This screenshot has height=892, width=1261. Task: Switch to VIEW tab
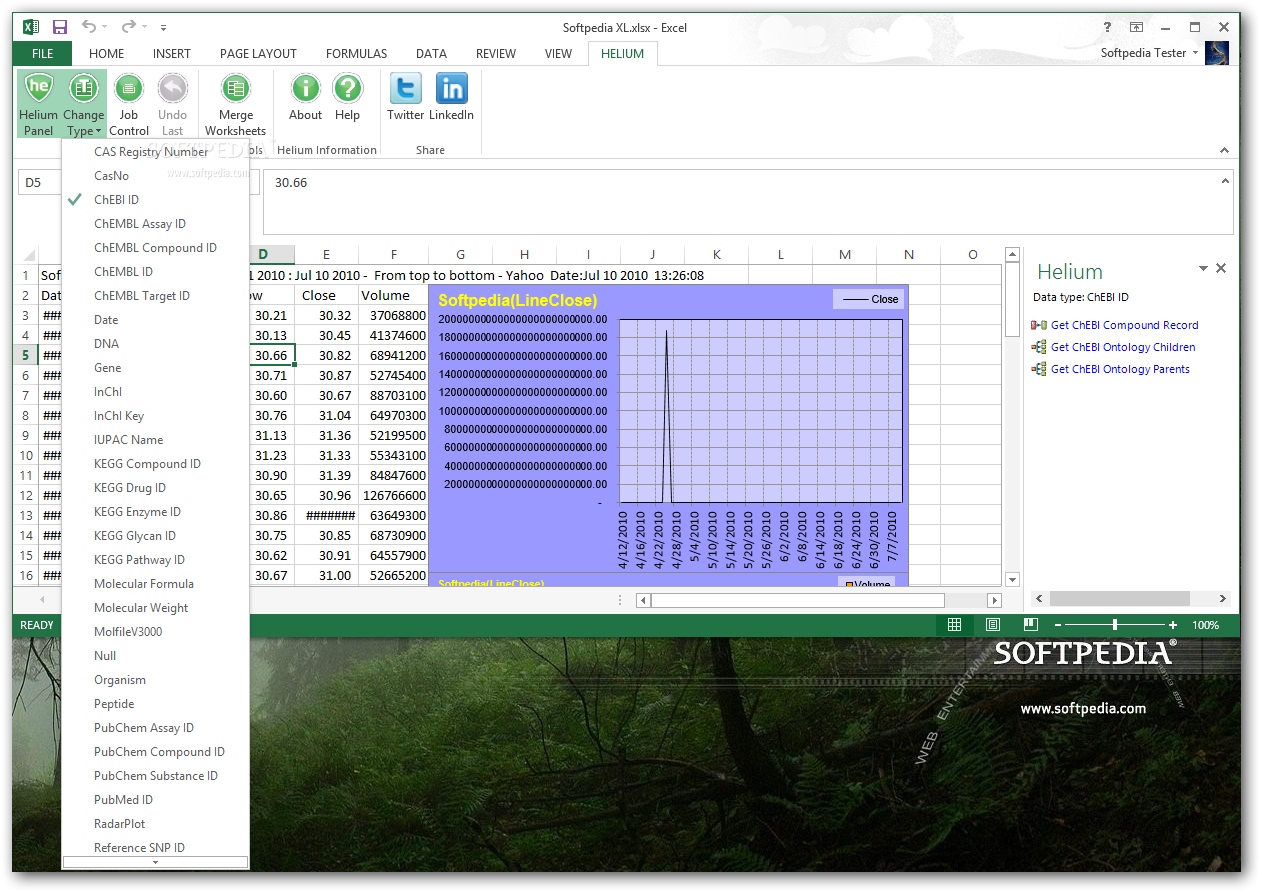(558, 54)
